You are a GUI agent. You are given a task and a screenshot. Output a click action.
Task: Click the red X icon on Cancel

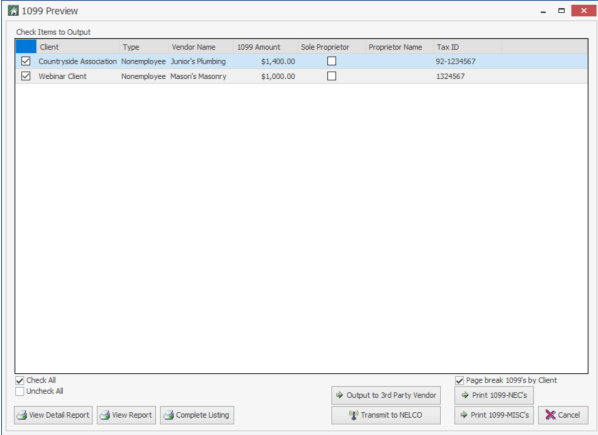click(550, 415)
